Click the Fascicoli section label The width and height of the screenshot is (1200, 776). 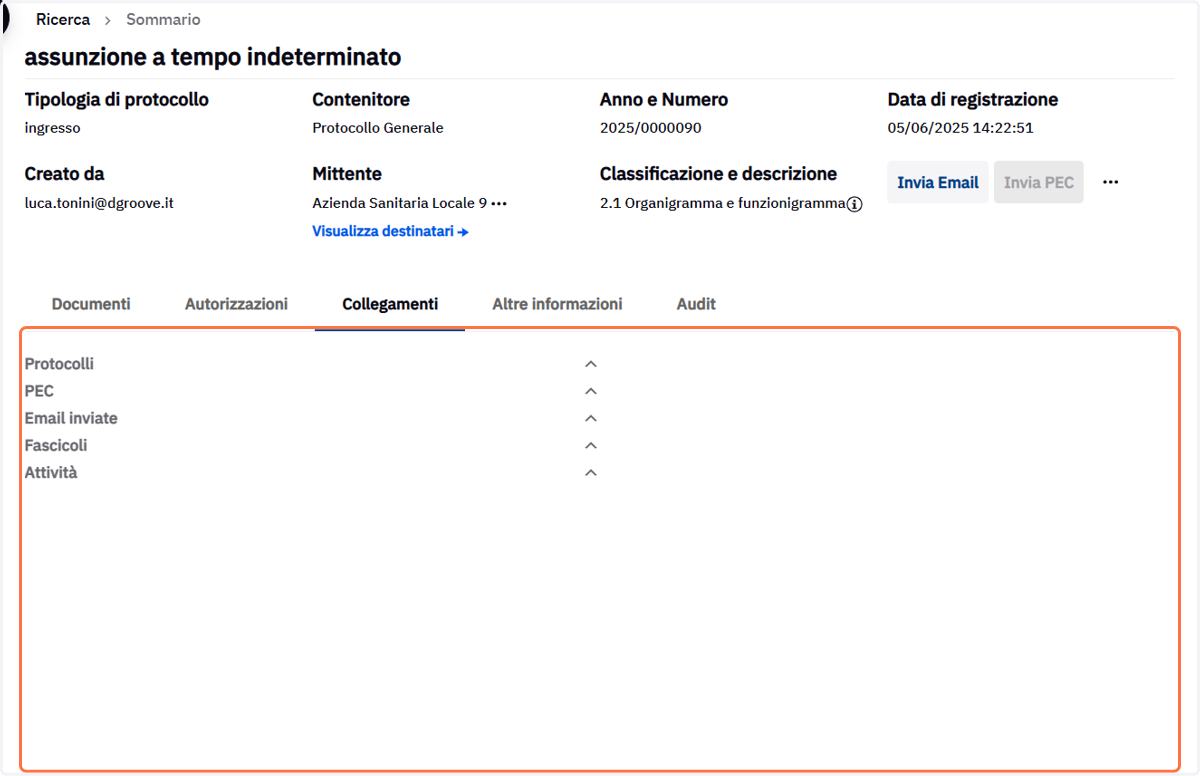point(56,445)
